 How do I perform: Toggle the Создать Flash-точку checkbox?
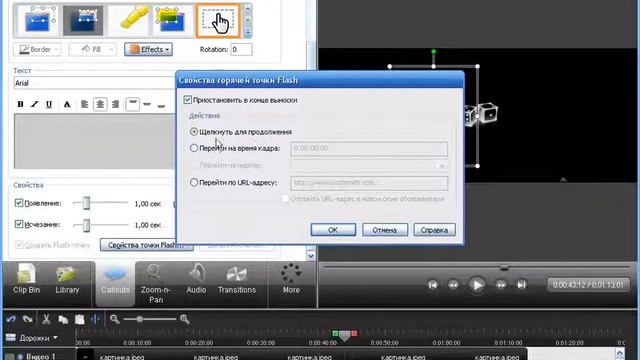tap(19, 245)
